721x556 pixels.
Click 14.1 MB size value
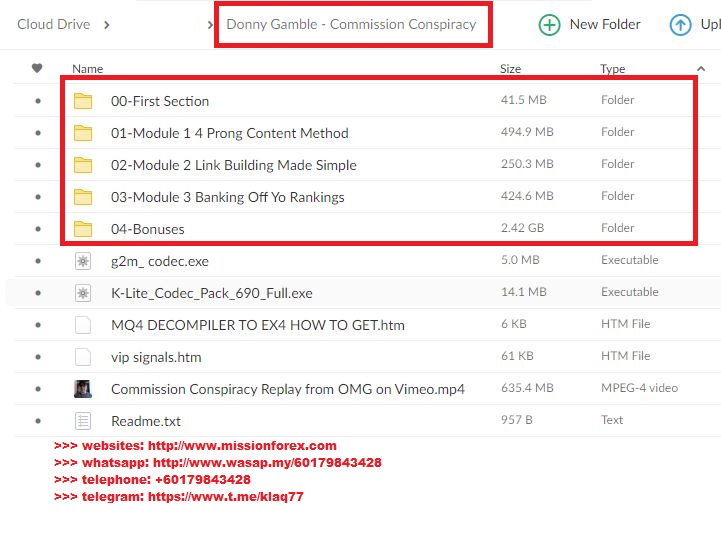[x=524, y=292]
